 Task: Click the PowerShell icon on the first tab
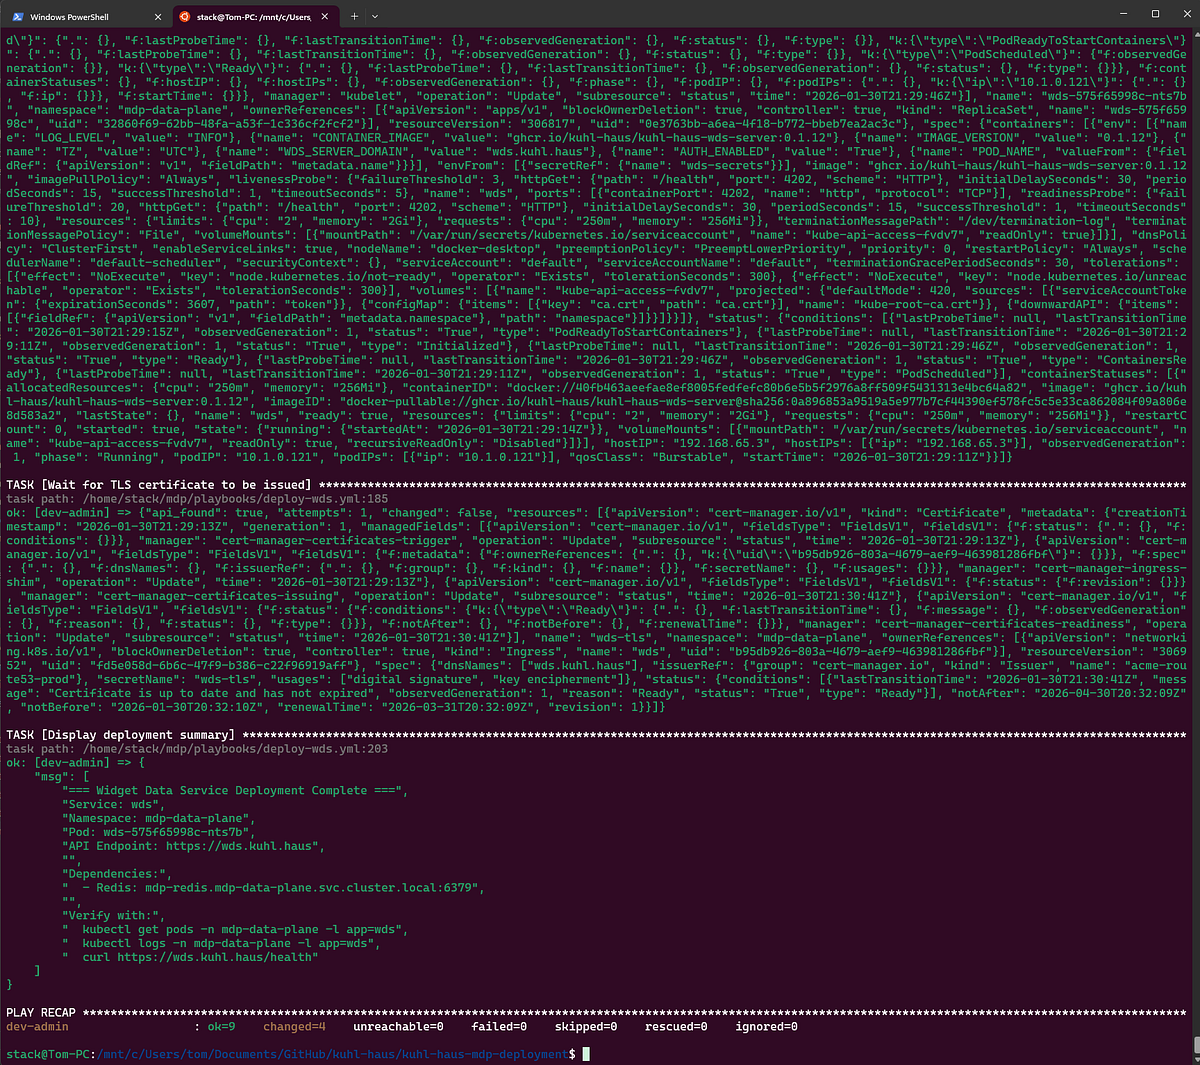pyautogui.click(x=18, y=17)
